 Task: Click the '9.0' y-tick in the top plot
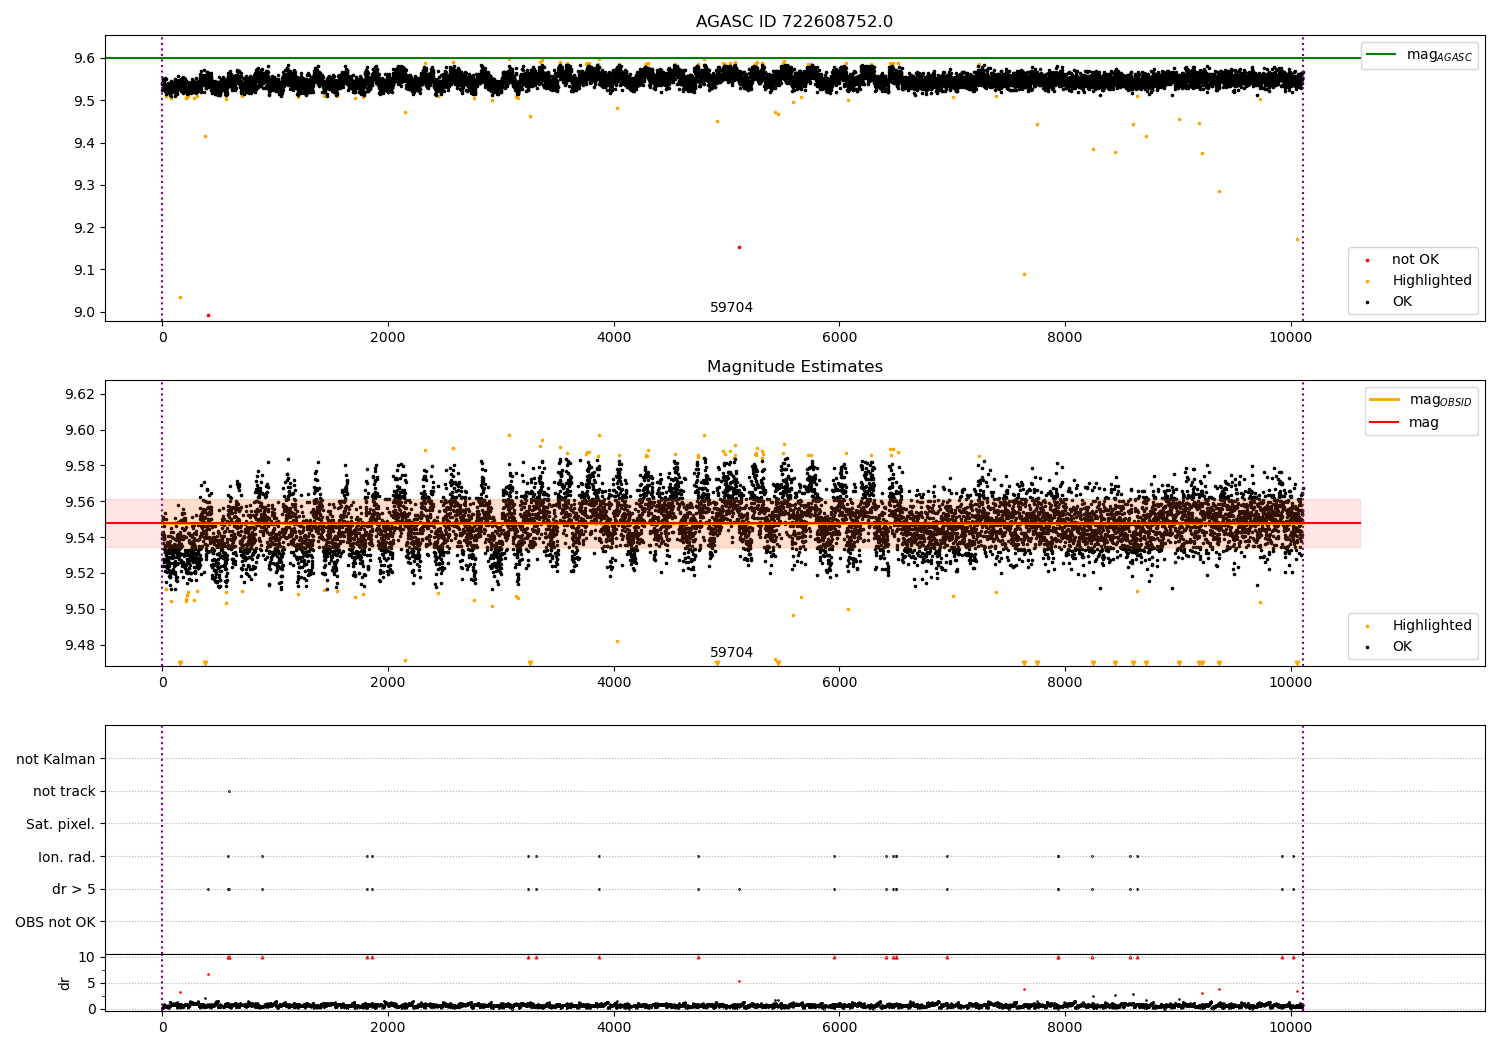point(85,313)
